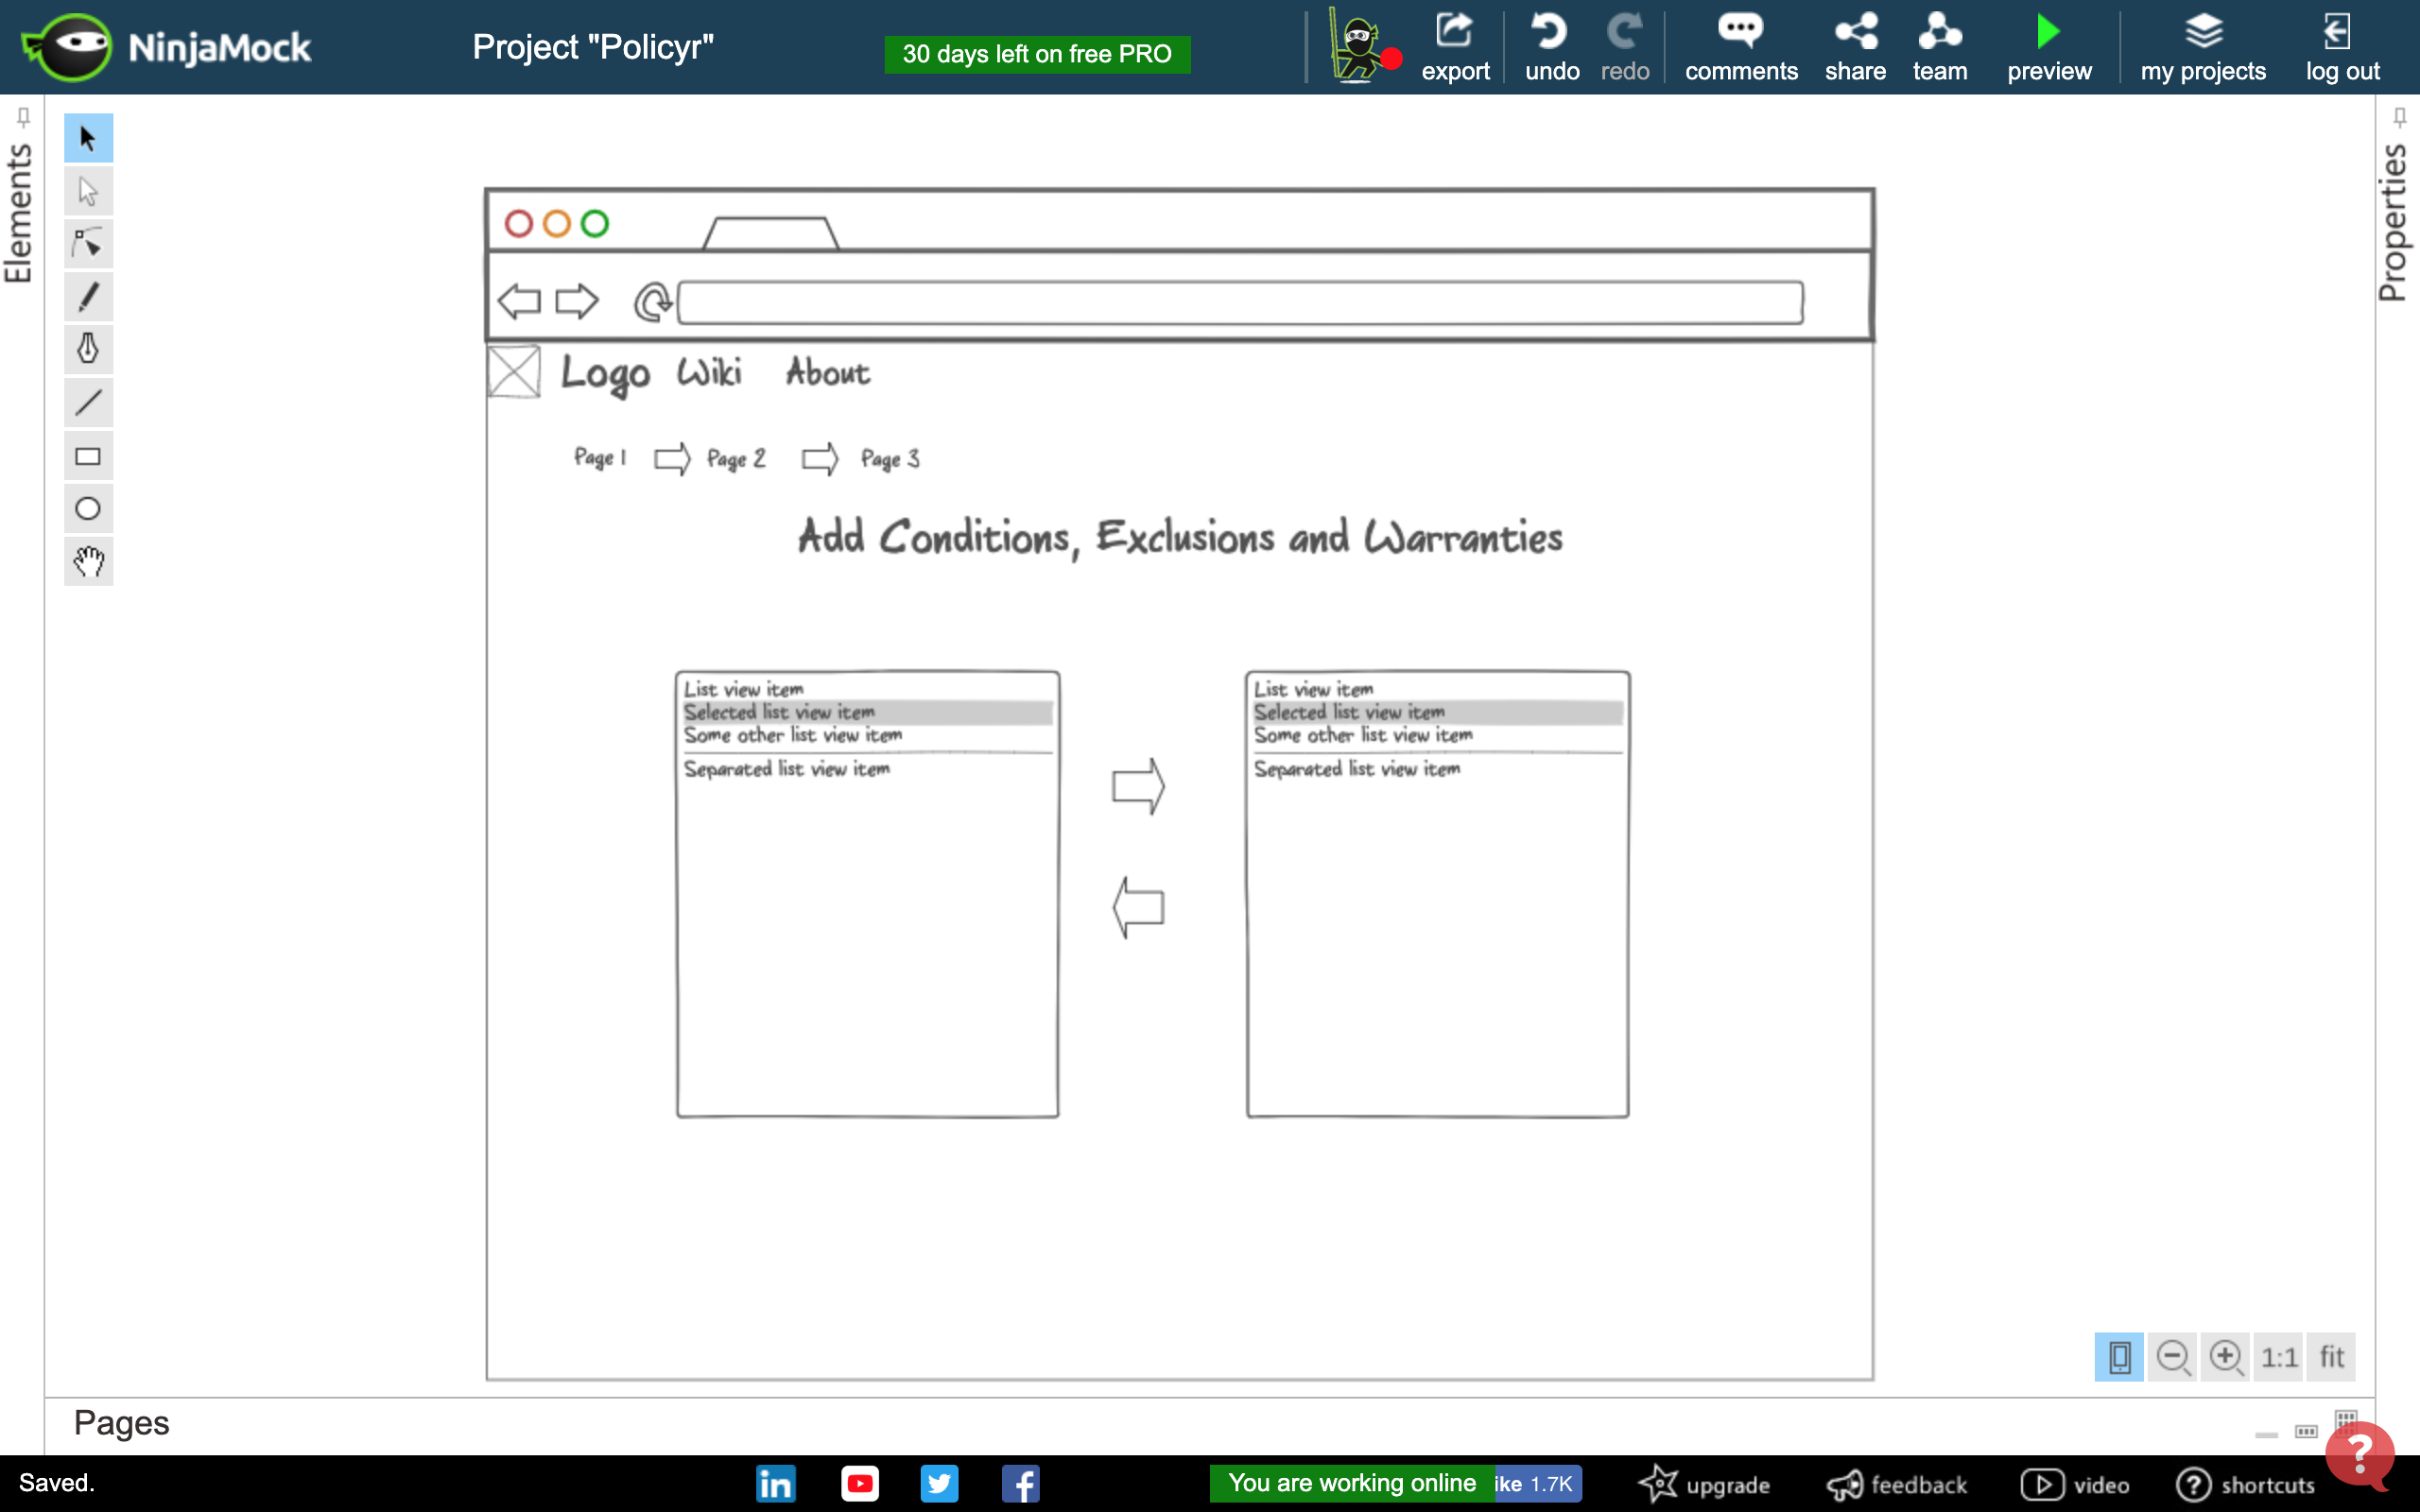Zoom out the canvas
The image size is (2420, 1512).
point(2173,1357)
